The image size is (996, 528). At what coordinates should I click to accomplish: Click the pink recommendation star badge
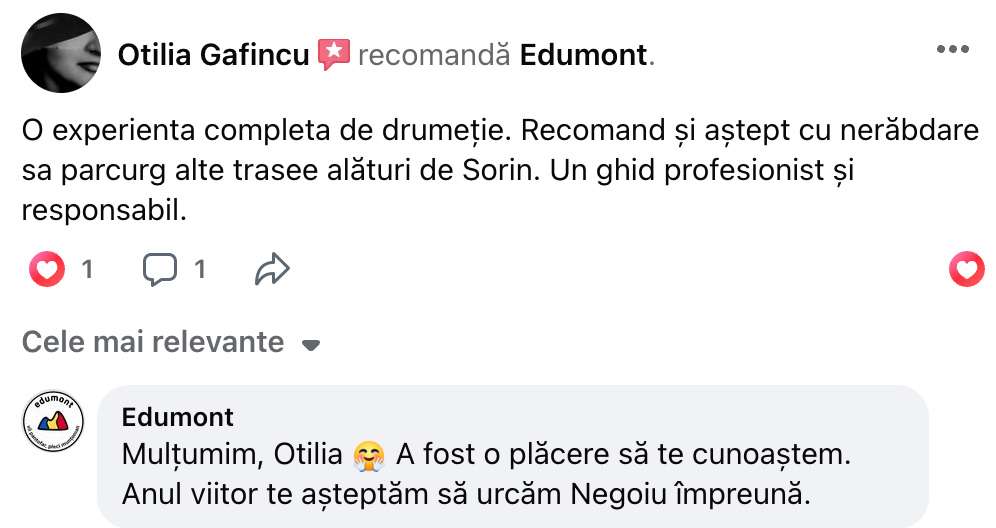[x=333, y=54]
